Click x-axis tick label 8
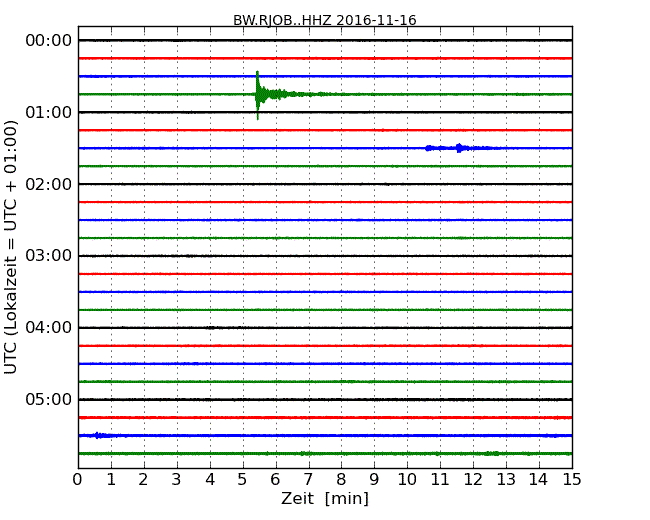This screenshot has height=520, width=650. tap(342, 480)
